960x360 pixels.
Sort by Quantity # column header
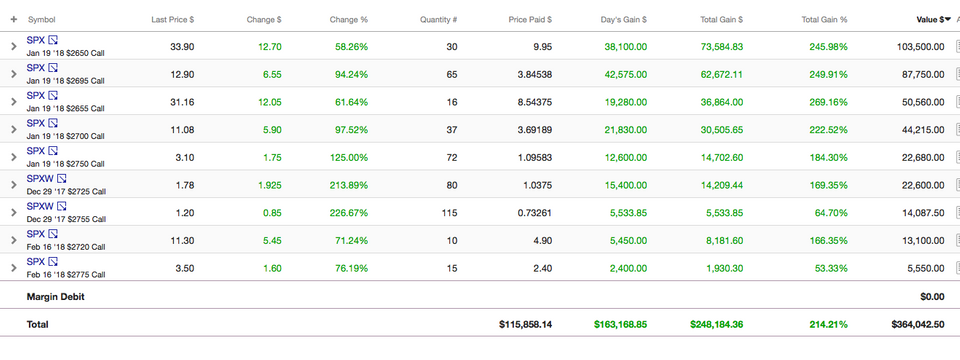438,20
